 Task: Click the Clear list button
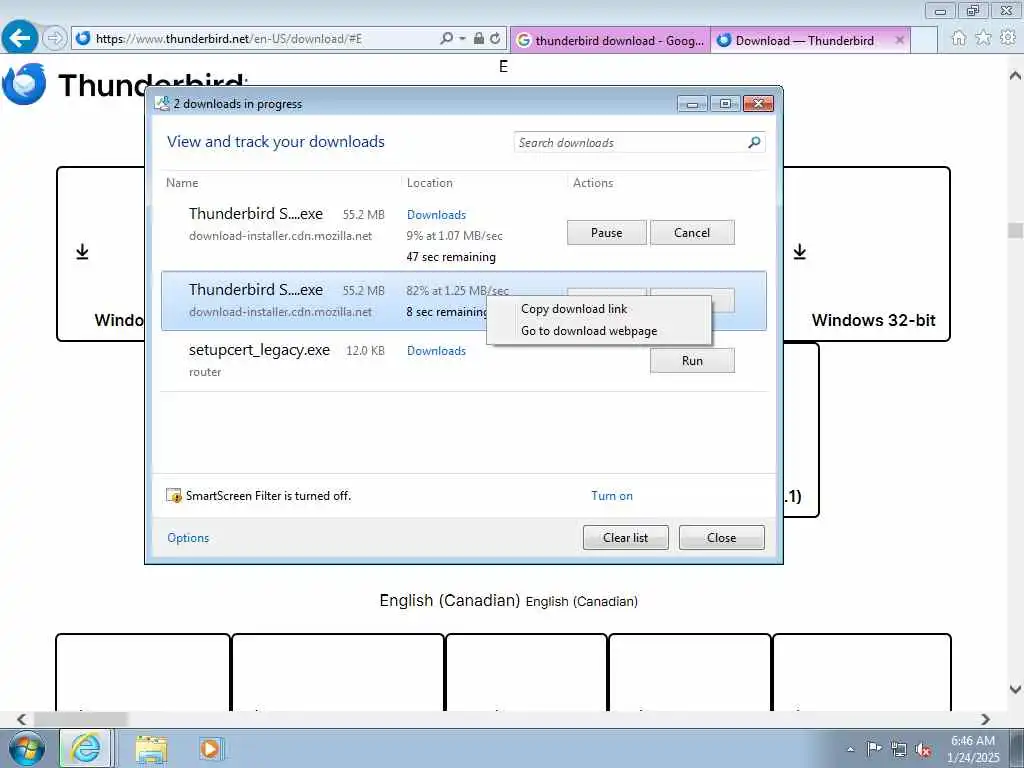pos(626,537)
